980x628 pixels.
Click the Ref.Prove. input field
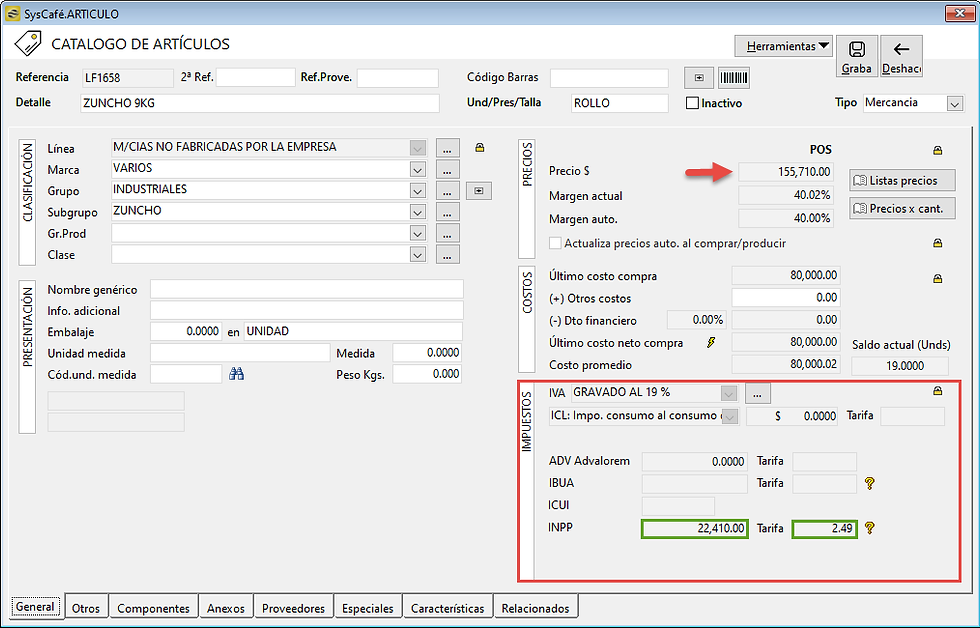pos(398,77)
